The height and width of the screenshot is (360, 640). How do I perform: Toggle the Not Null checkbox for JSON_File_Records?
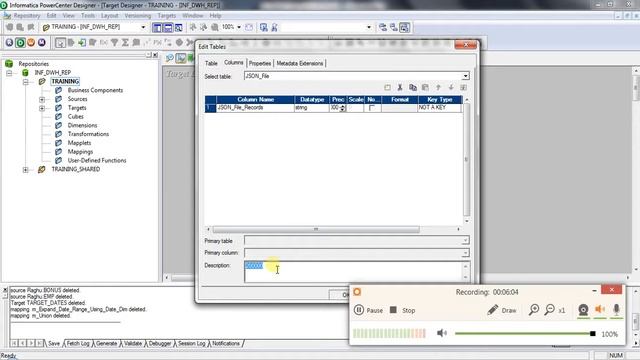point(371,108)
